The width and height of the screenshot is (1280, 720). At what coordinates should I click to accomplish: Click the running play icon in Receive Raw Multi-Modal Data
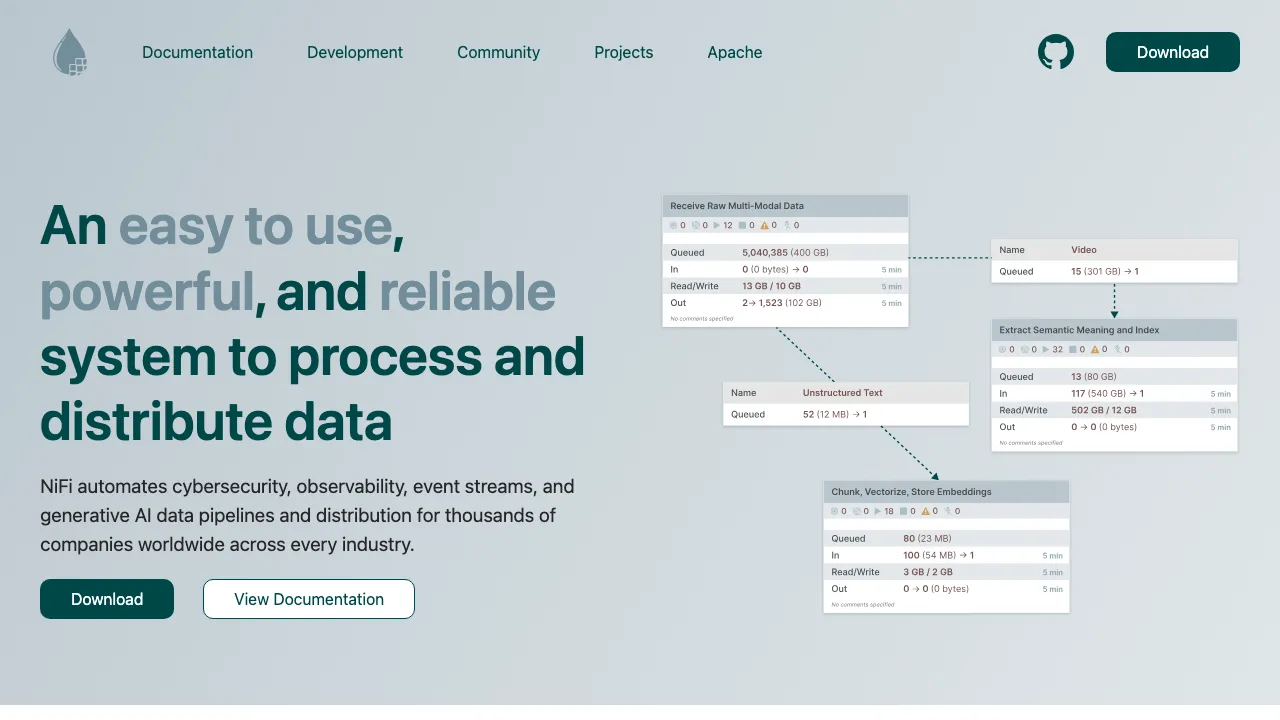point(717,225)
